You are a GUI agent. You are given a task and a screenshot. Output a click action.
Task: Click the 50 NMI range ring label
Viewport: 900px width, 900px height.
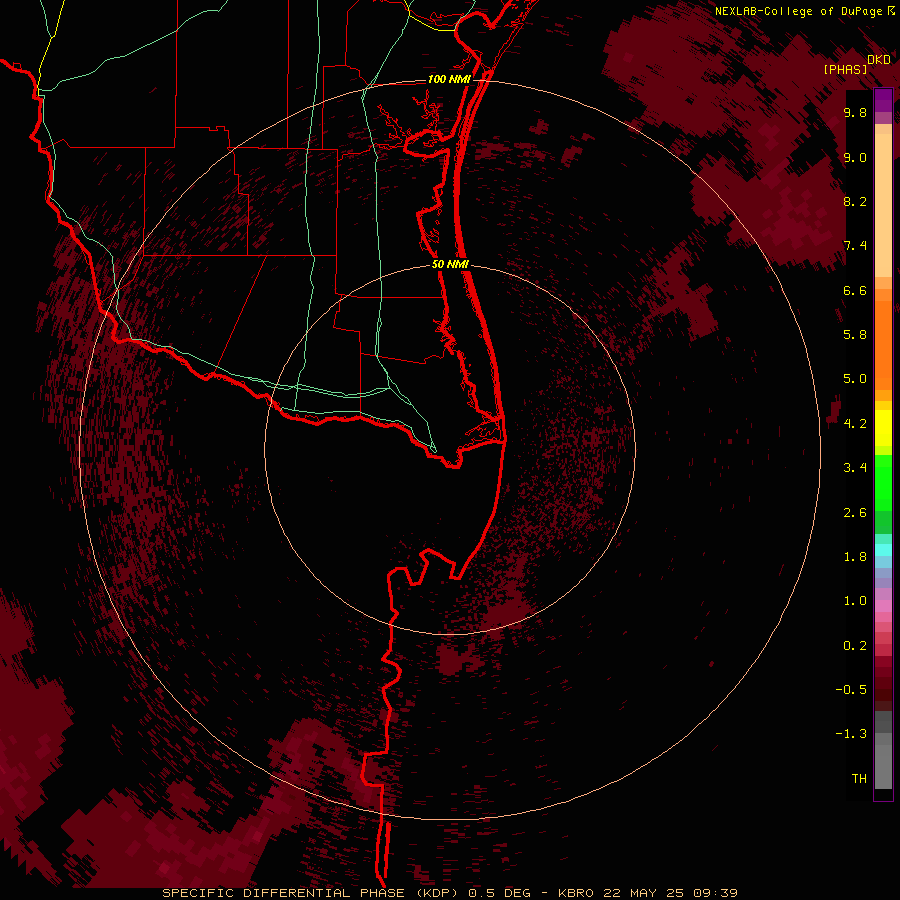click(450, 264)
